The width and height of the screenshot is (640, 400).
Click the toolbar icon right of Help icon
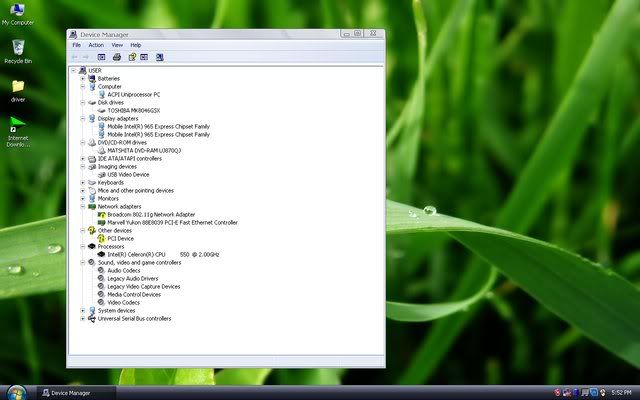coord(144,57)
